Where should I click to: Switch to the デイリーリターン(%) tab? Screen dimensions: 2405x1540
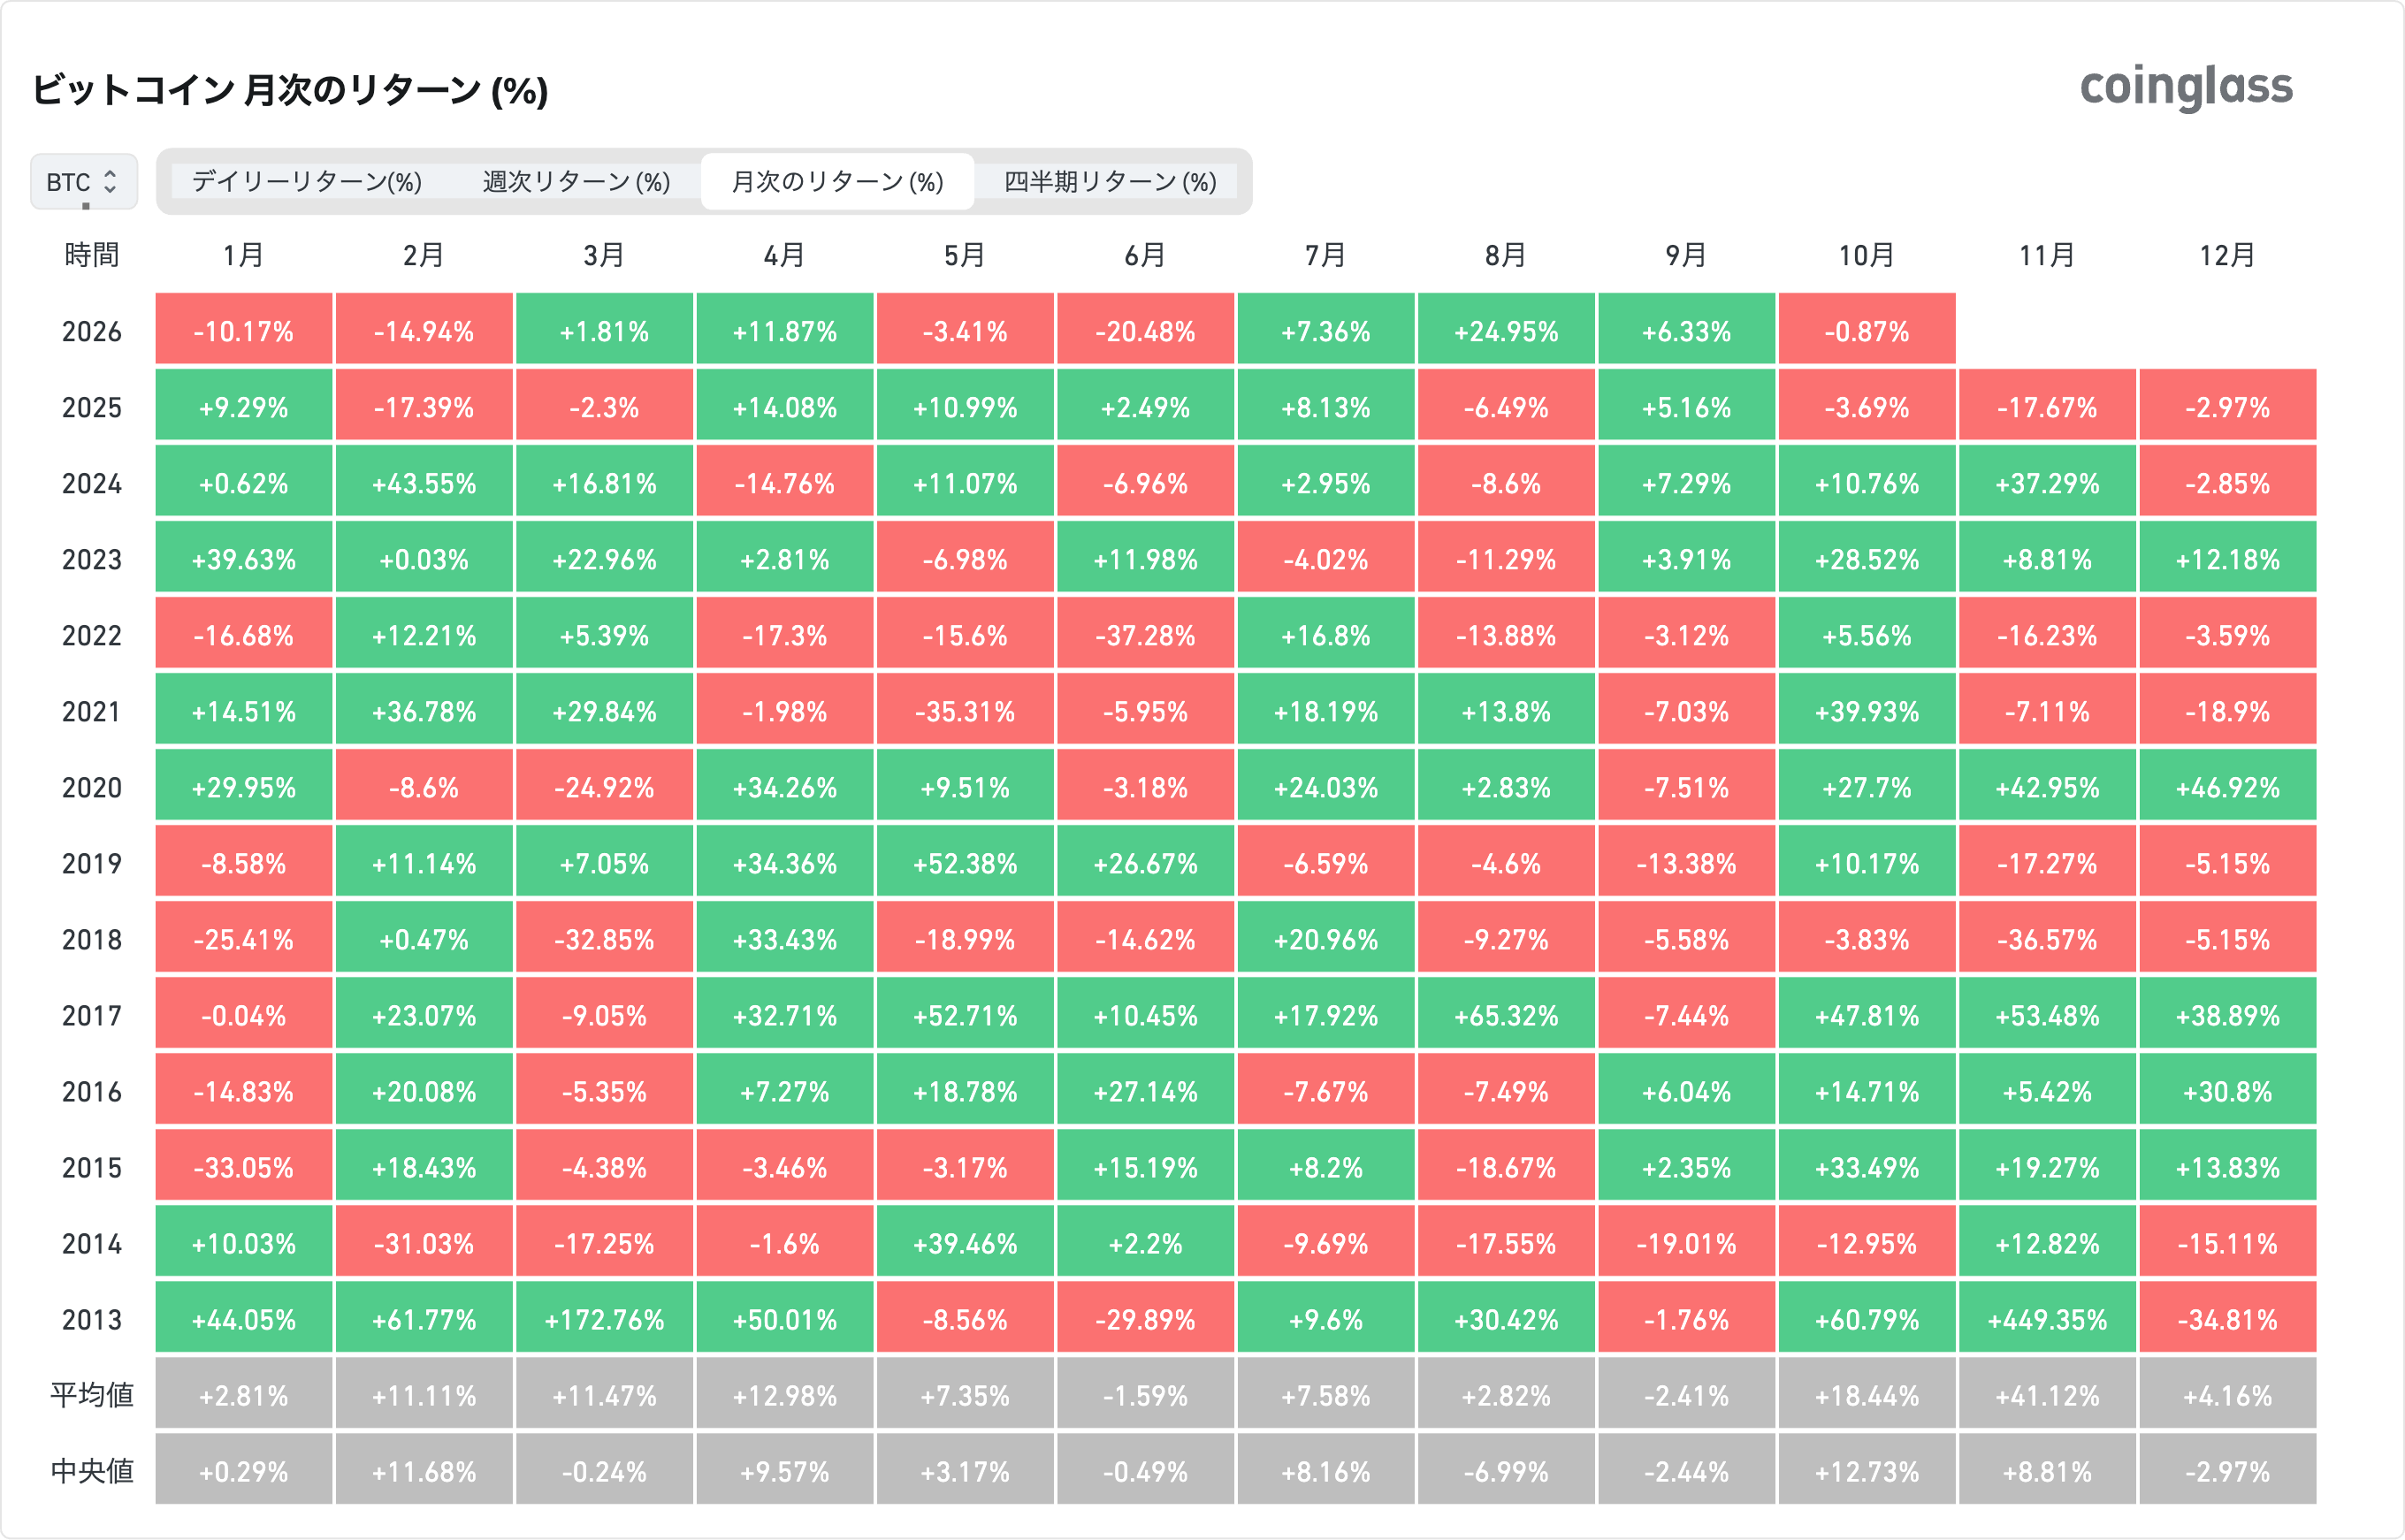(307, 181)
